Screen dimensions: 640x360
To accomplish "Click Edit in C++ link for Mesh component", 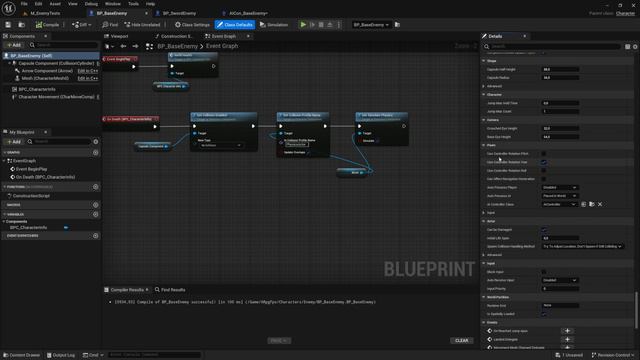I will click(x=88, y=78).
